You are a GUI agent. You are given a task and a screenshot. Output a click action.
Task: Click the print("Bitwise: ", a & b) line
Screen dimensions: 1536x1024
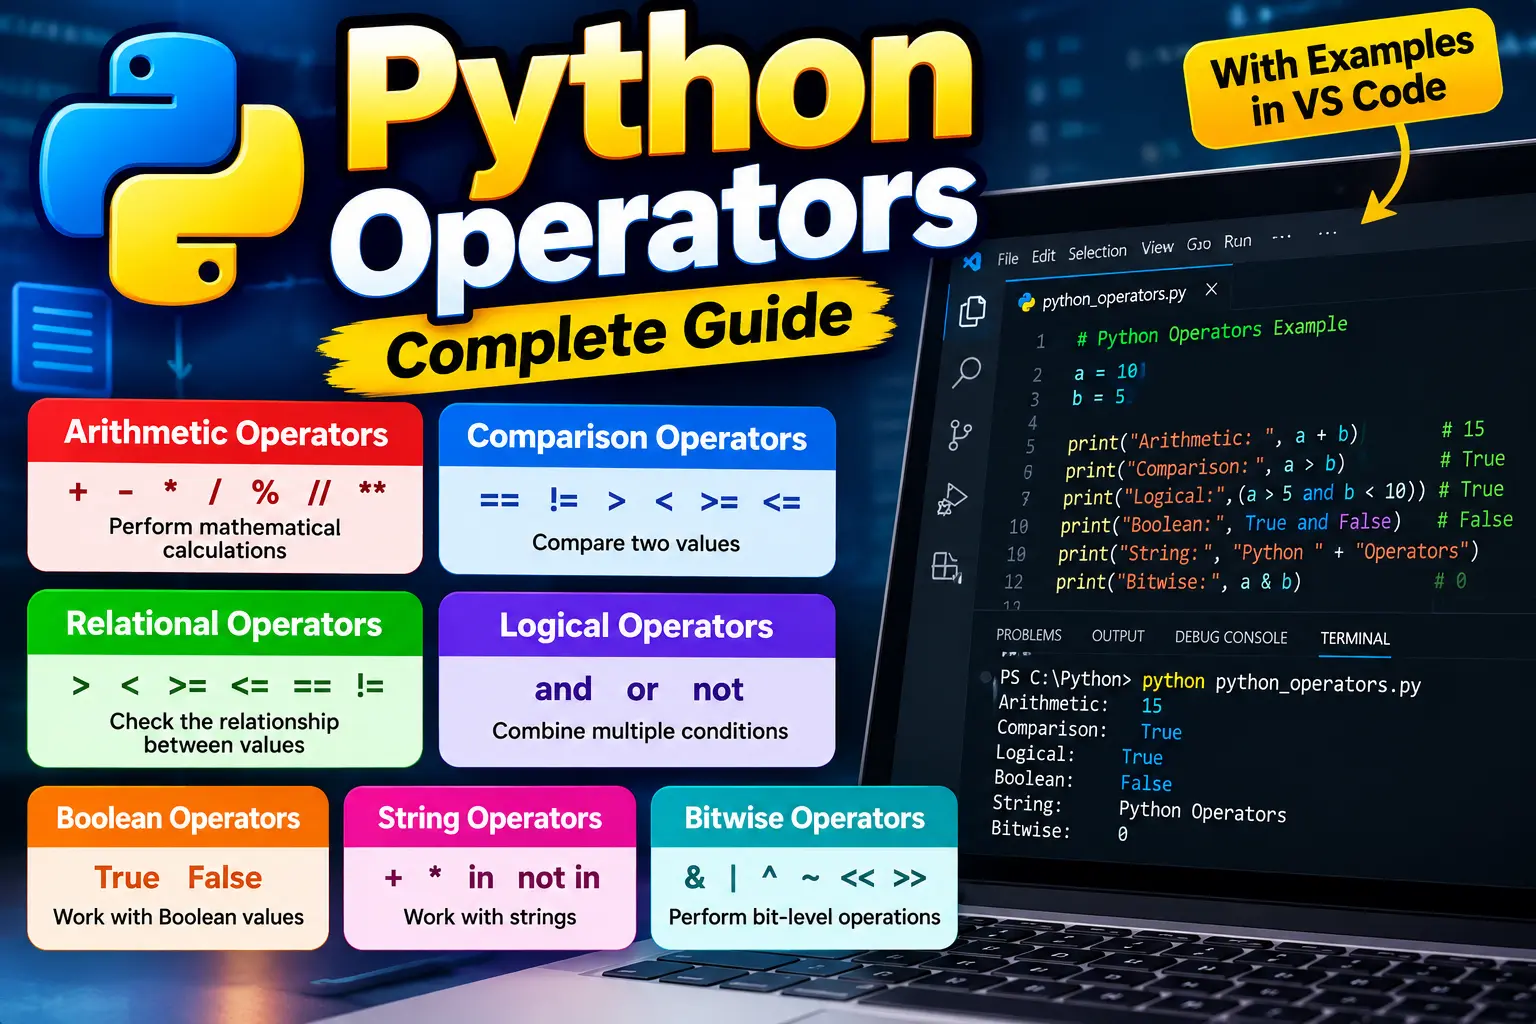[1178, 581]
